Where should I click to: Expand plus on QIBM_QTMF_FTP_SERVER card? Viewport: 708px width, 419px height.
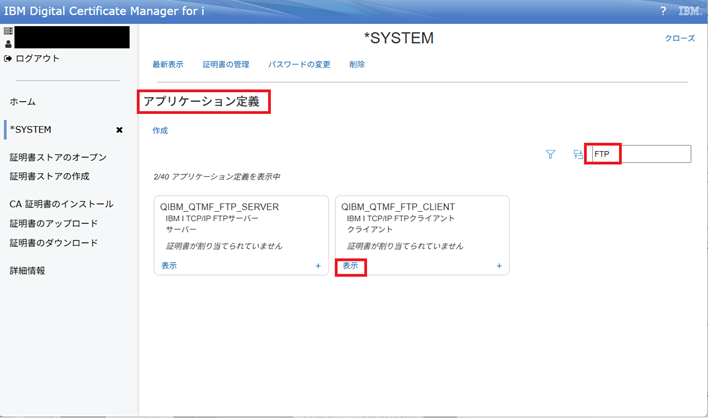(318, 266)
